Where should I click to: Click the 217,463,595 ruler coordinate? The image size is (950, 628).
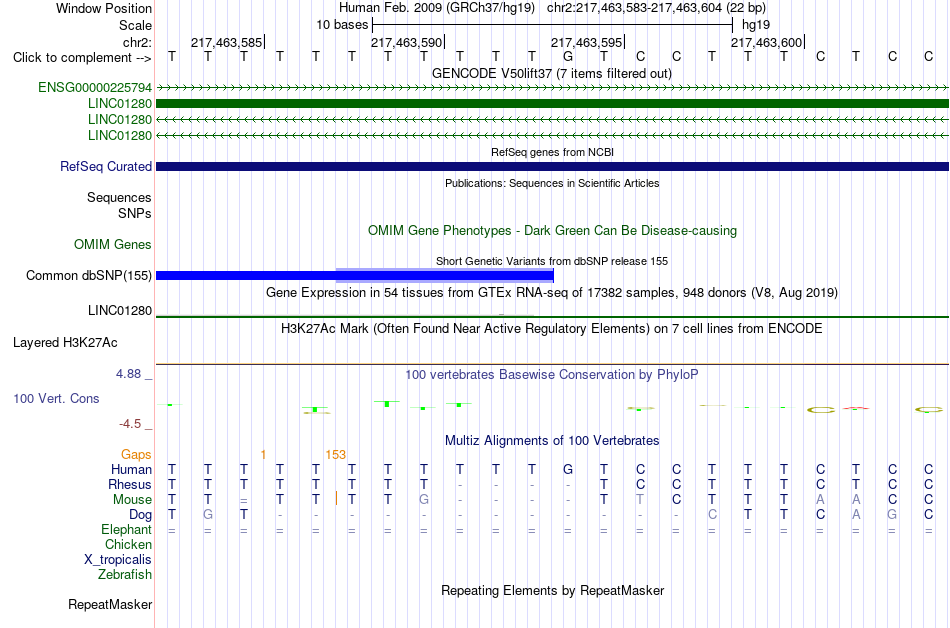coord(586,42)
